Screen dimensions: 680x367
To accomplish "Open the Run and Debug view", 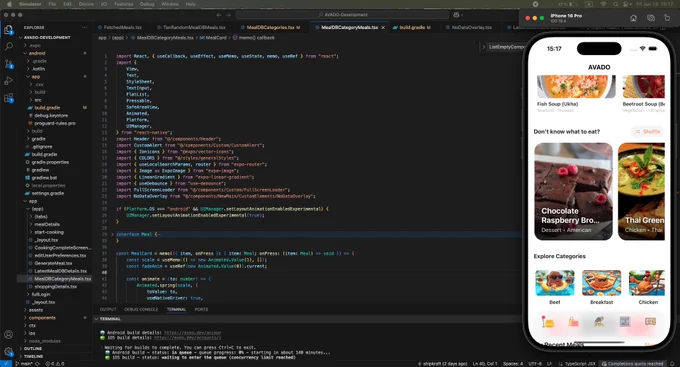I will pos(8,81).
